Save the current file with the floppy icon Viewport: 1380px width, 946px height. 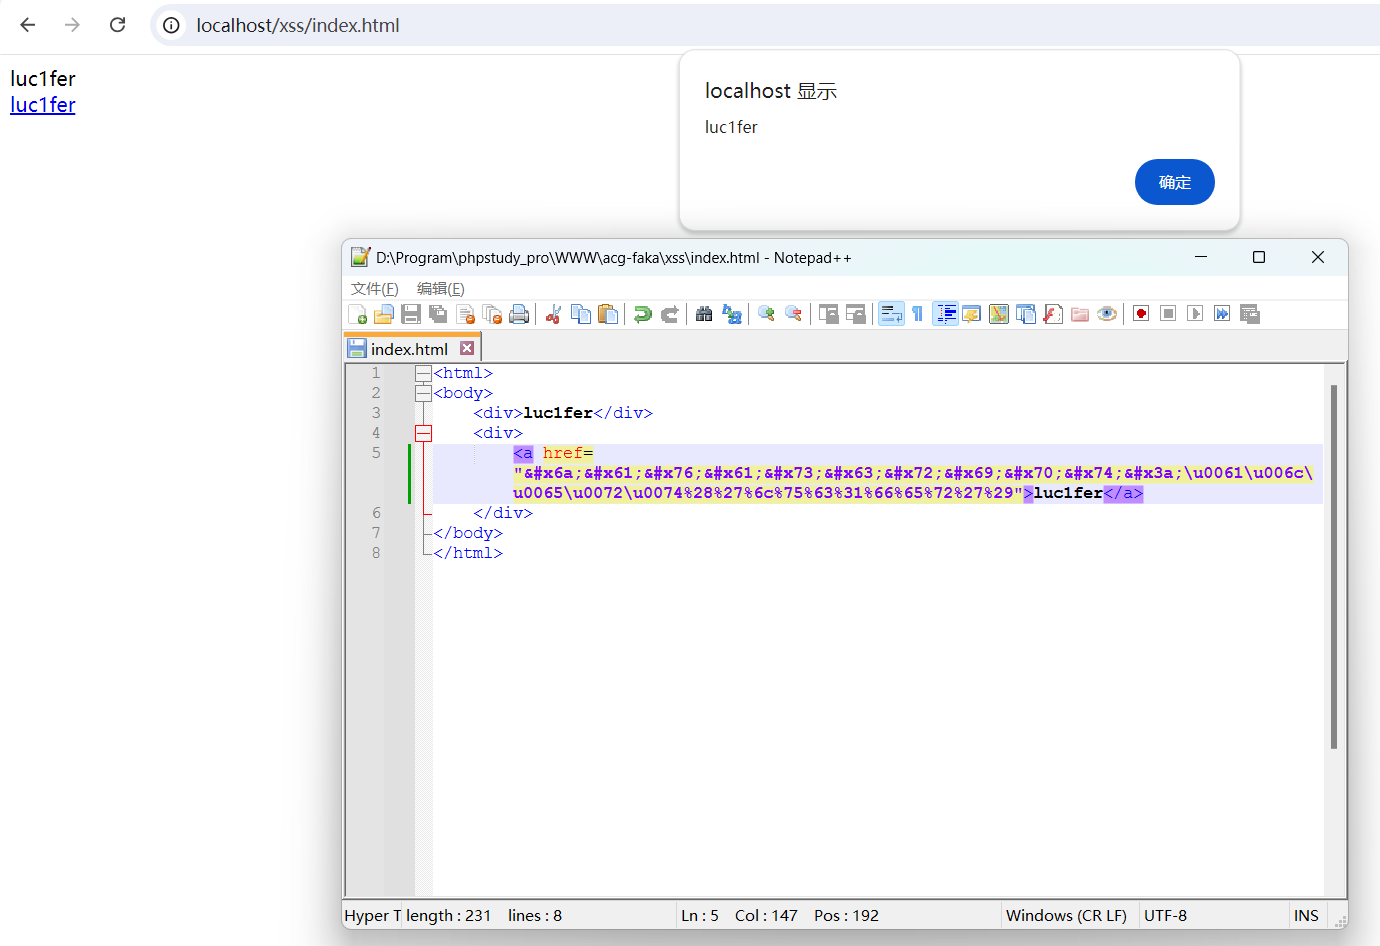click(x=411, y=314)
